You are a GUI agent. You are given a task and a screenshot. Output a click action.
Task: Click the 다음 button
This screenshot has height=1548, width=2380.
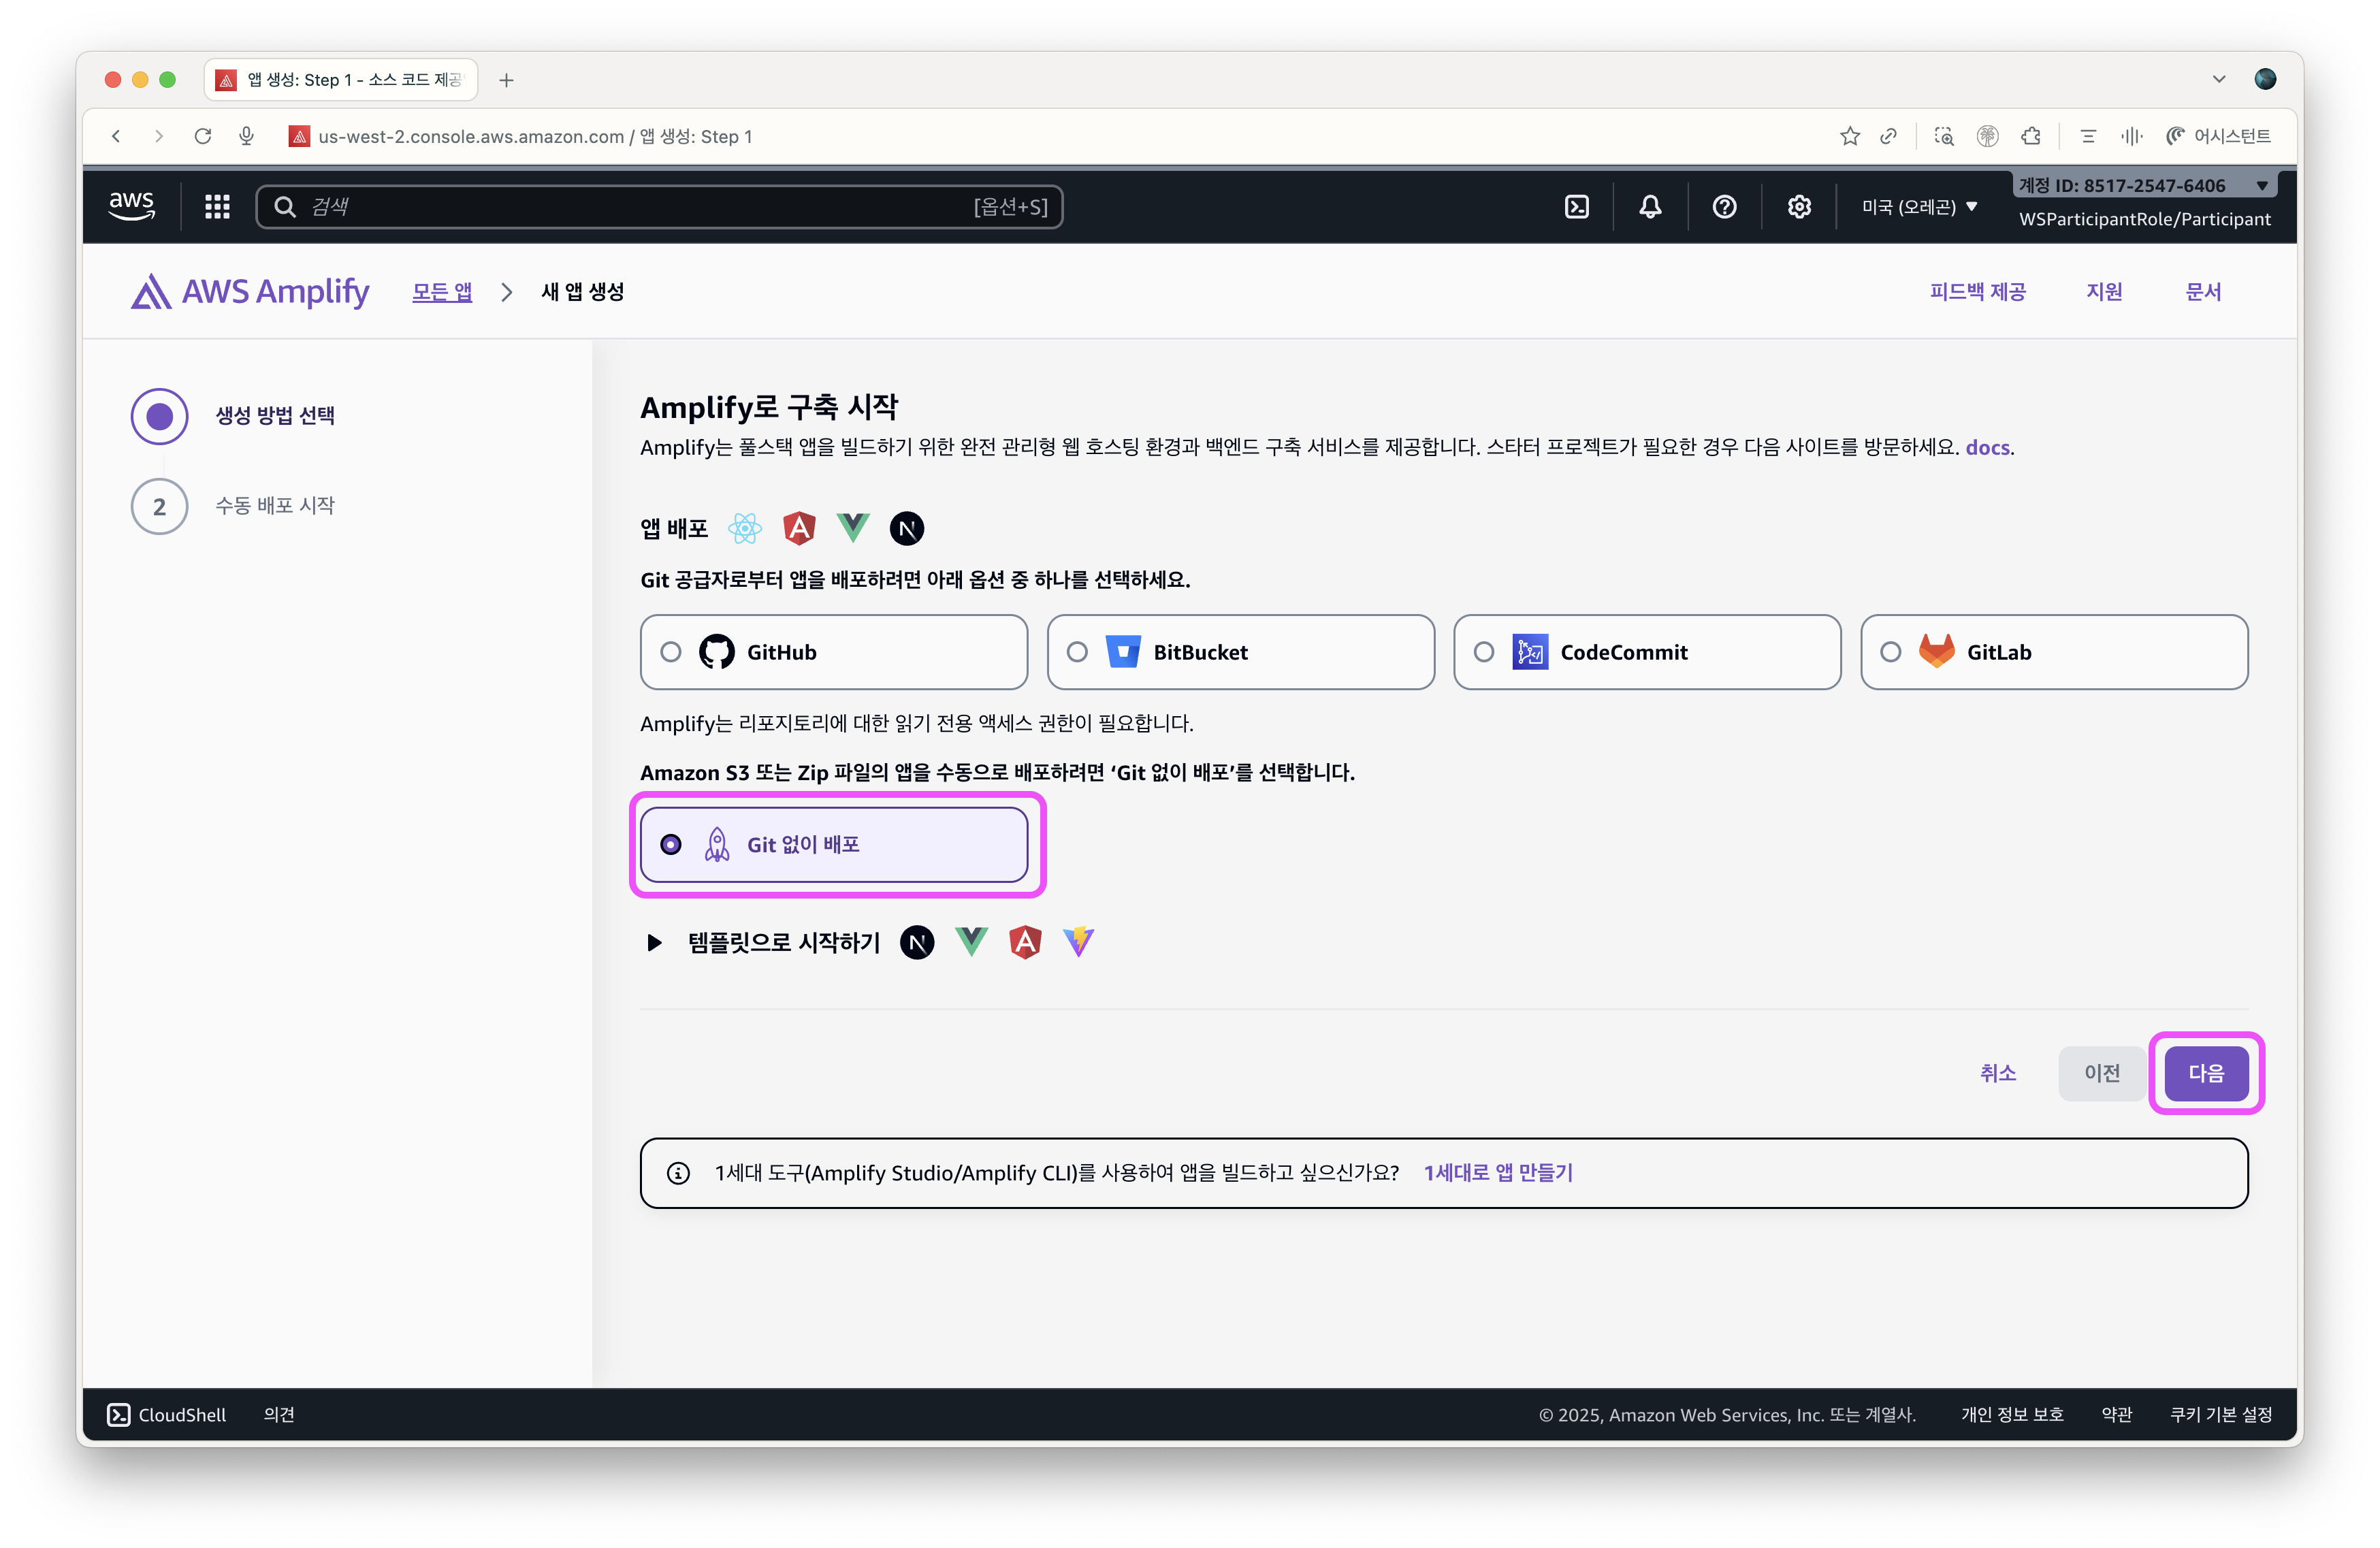pyautogui.click(x=2206, y=1073)
